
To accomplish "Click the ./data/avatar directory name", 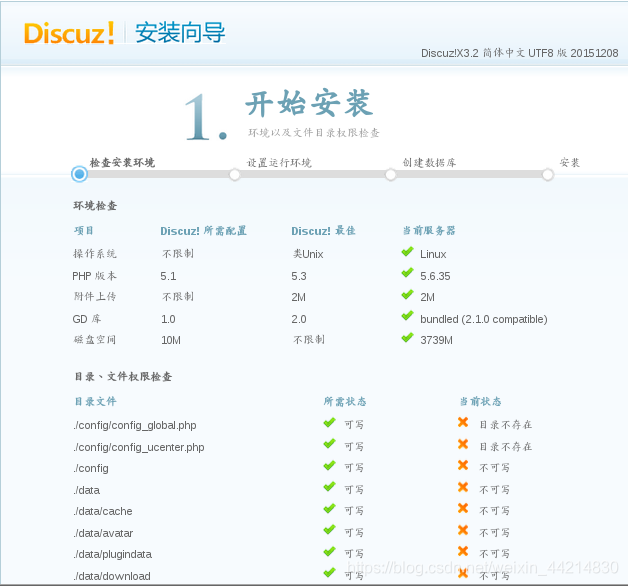I will click(x=103, y=533).
